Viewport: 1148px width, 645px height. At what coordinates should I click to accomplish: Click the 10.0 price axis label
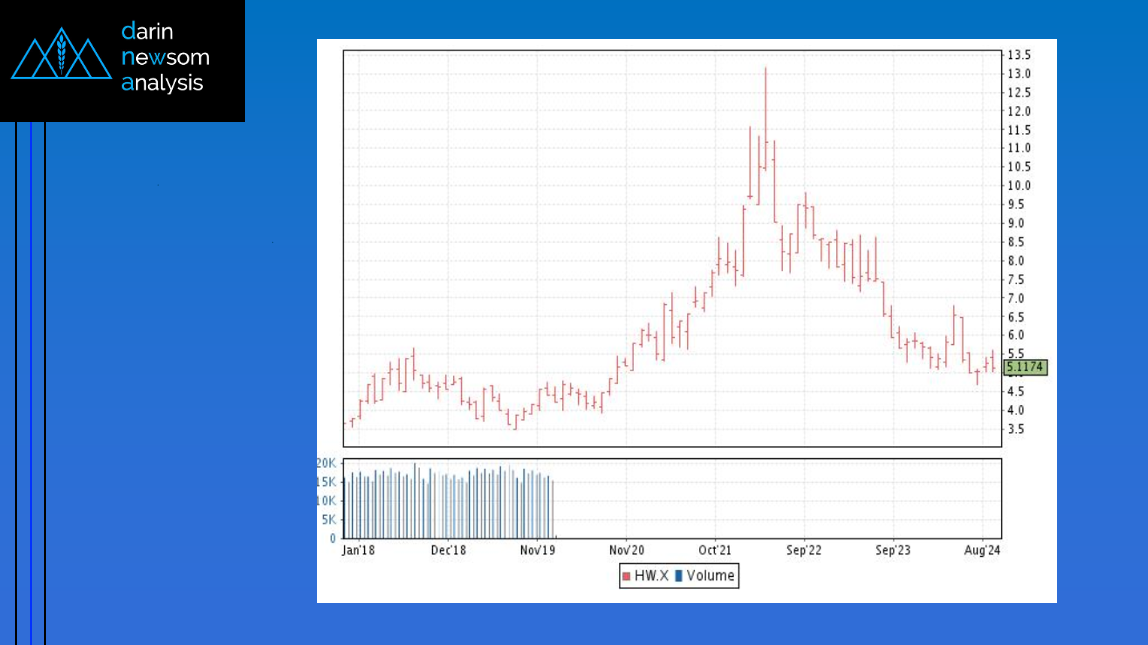[x=1019, y=186]
